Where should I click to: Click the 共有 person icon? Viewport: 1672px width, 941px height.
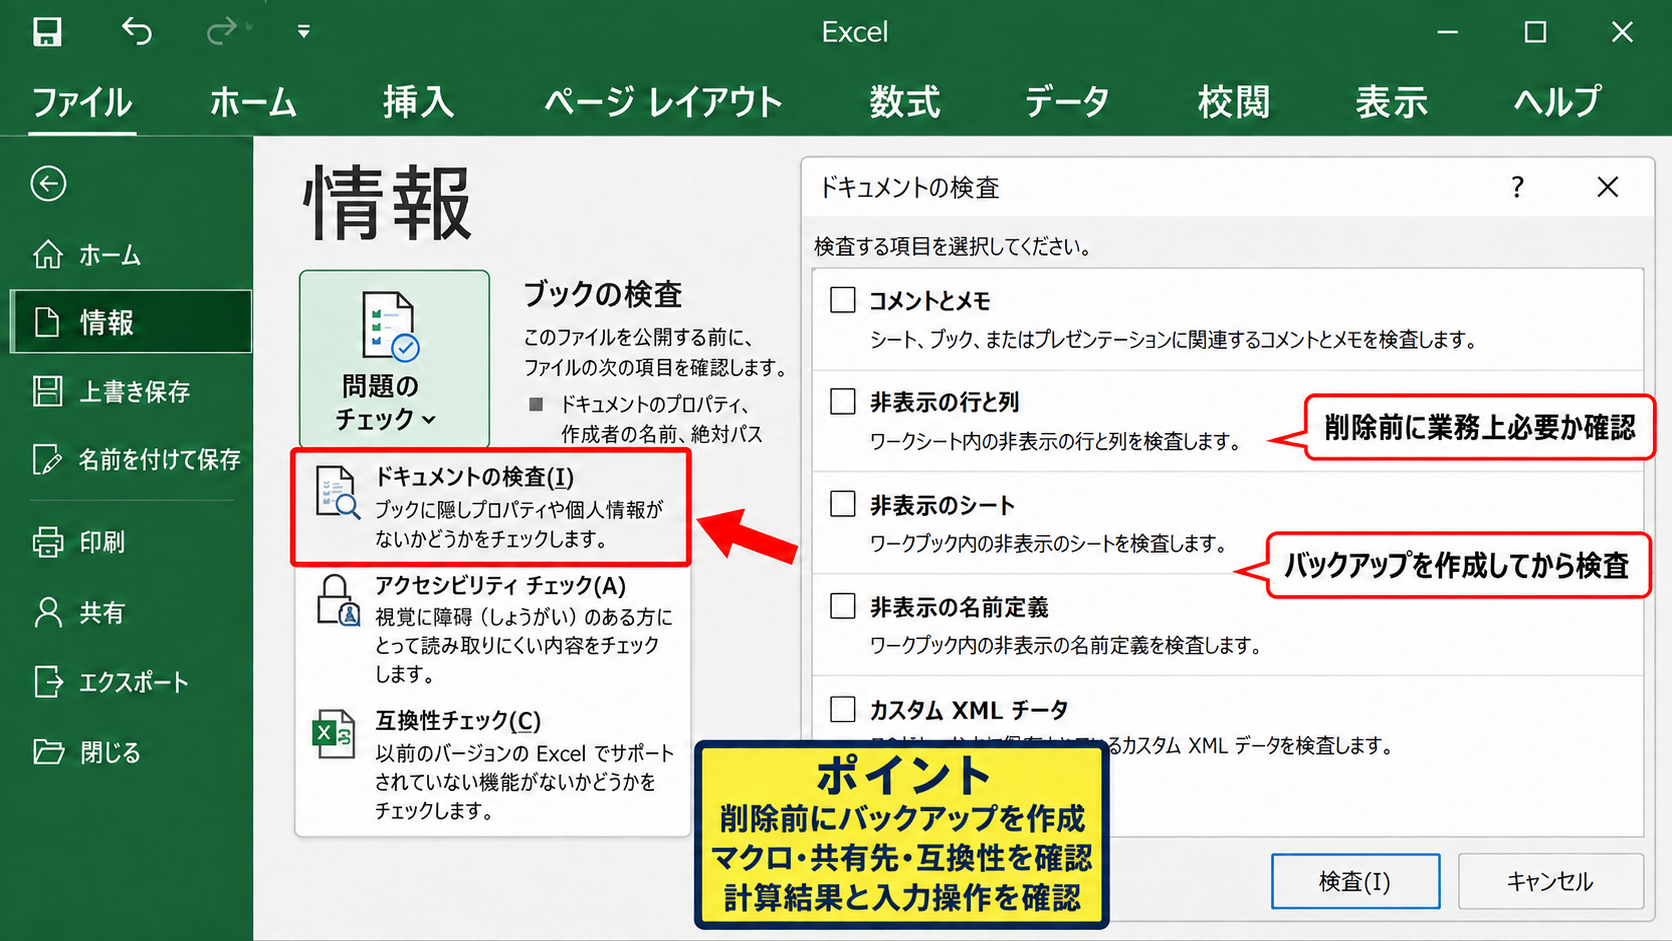(48, 612)
